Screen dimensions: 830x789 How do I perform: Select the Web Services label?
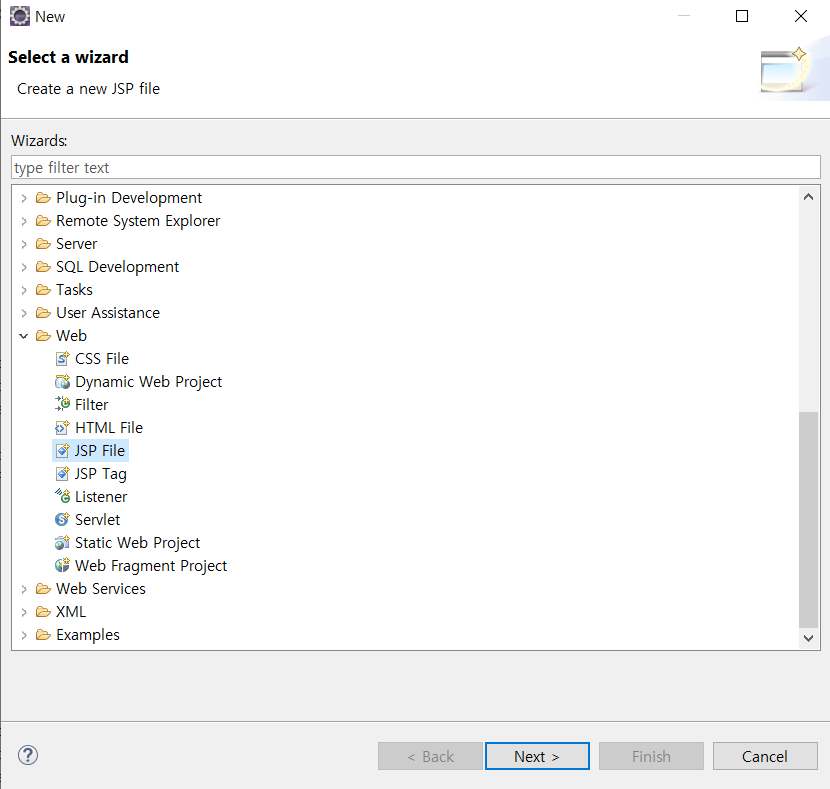(101, 588)
